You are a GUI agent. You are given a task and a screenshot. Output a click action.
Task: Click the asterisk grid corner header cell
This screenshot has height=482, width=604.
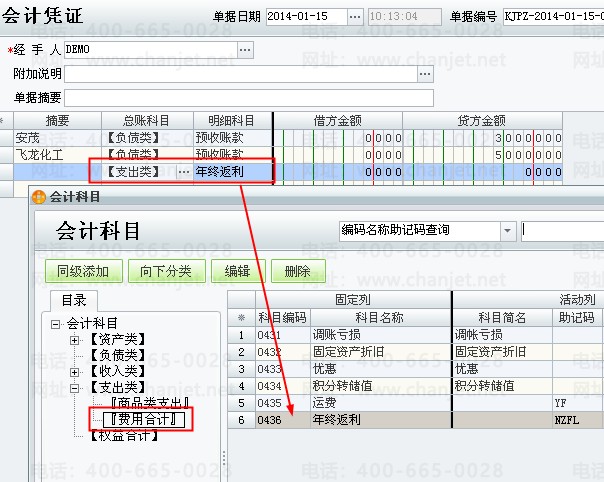click(x=241, y=318)
